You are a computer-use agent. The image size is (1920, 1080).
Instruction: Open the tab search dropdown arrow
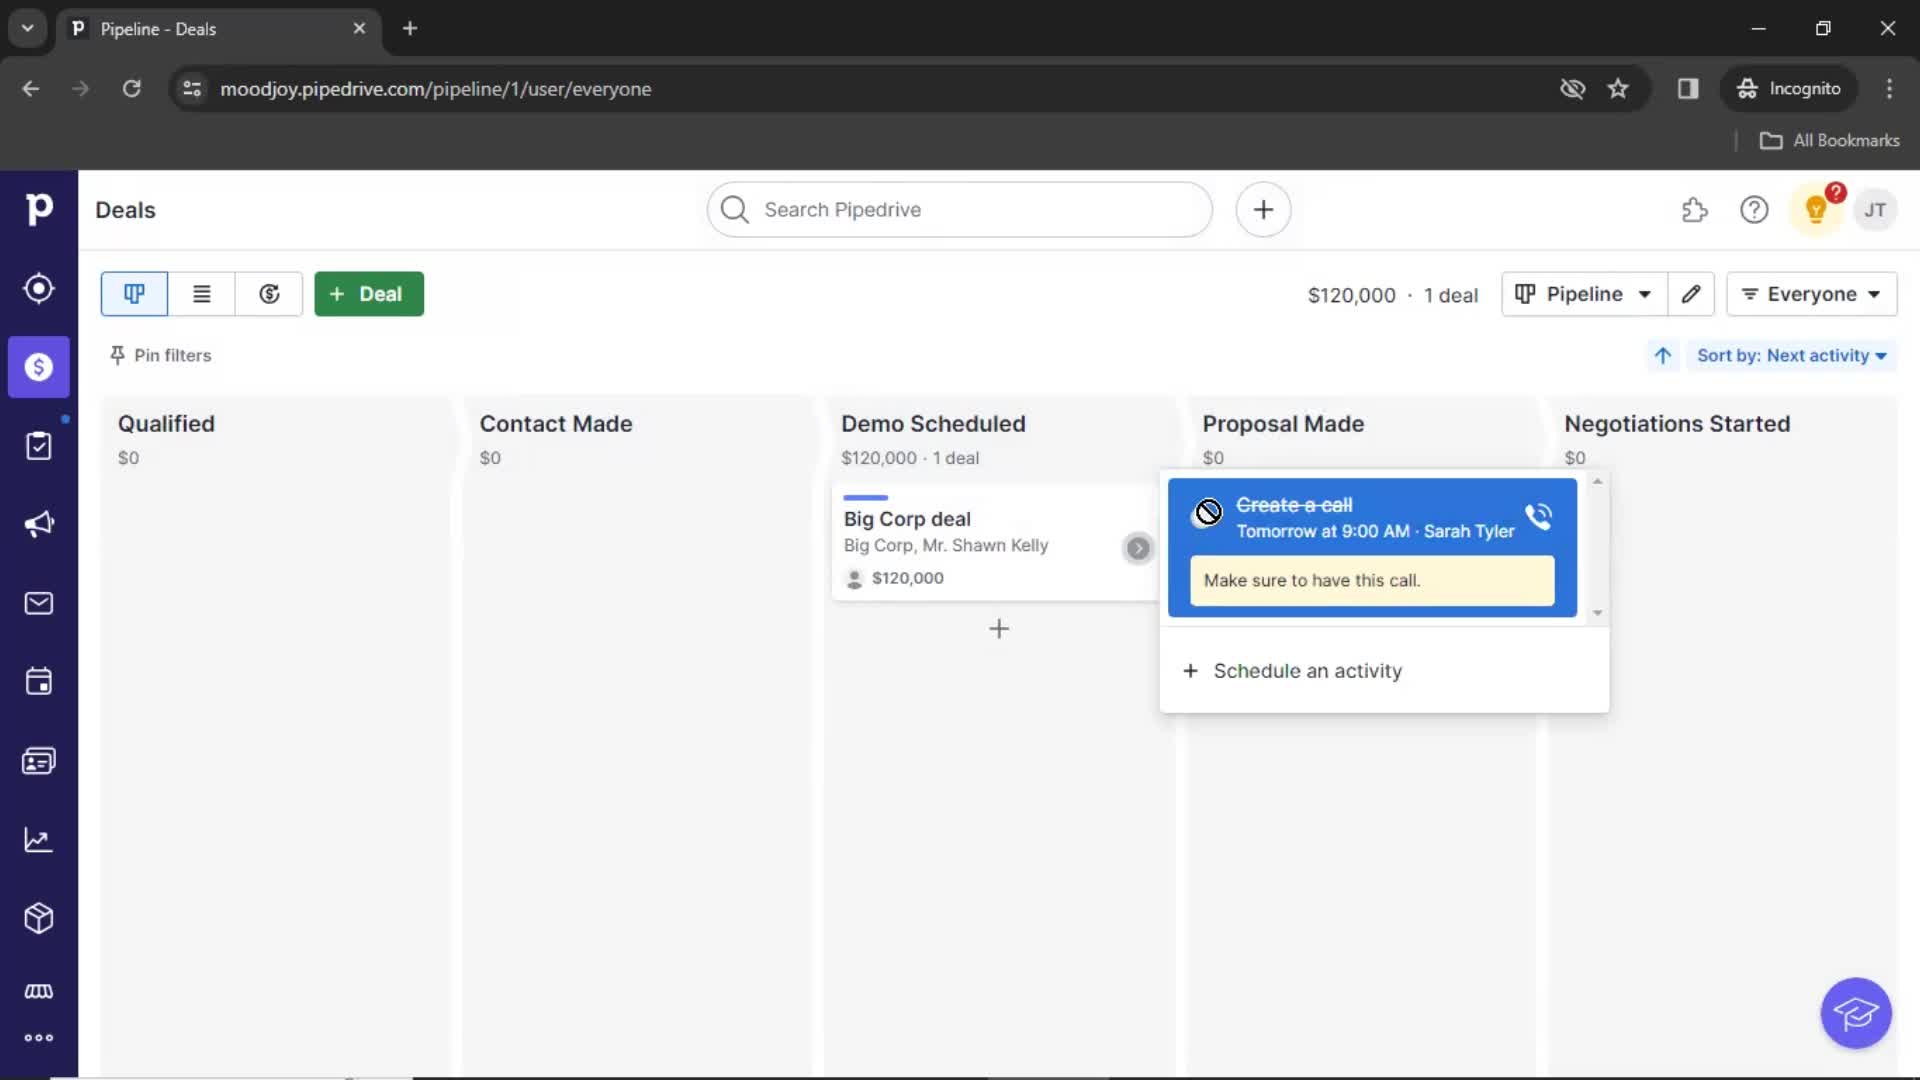(28, 29)
